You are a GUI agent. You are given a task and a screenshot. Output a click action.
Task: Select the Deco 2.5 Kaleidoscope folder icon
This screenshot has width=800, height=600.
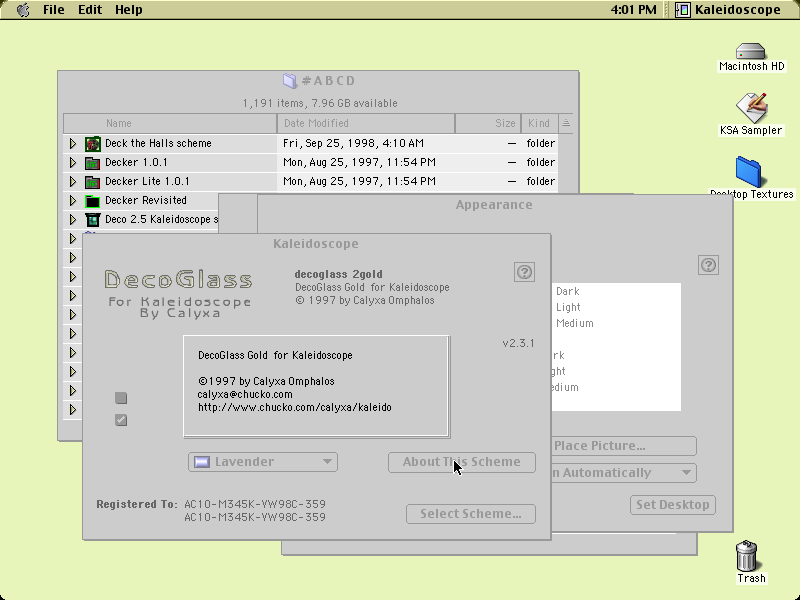tap(92, 219)
